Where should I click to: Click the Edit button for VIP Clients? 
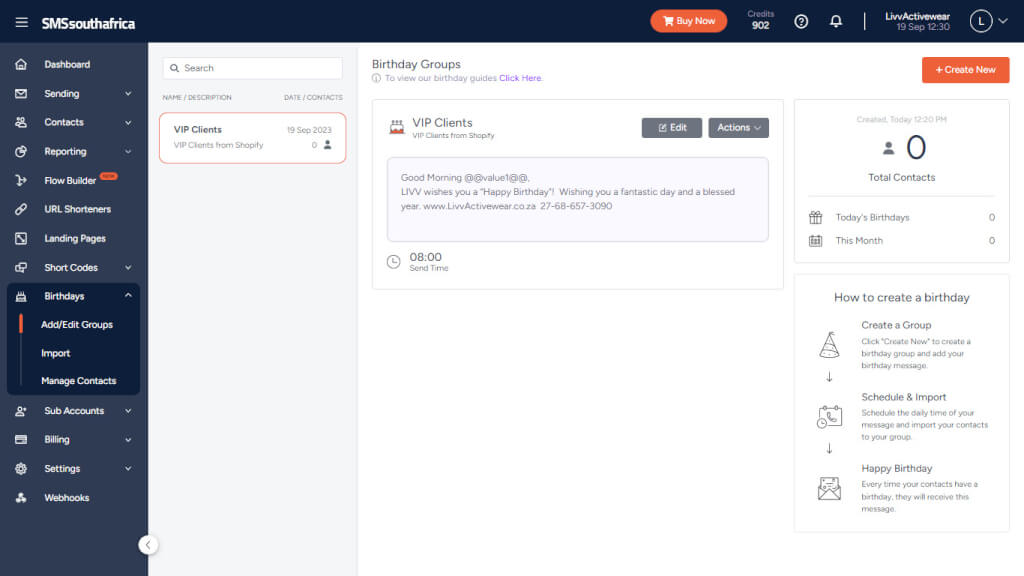click(671, 128)
